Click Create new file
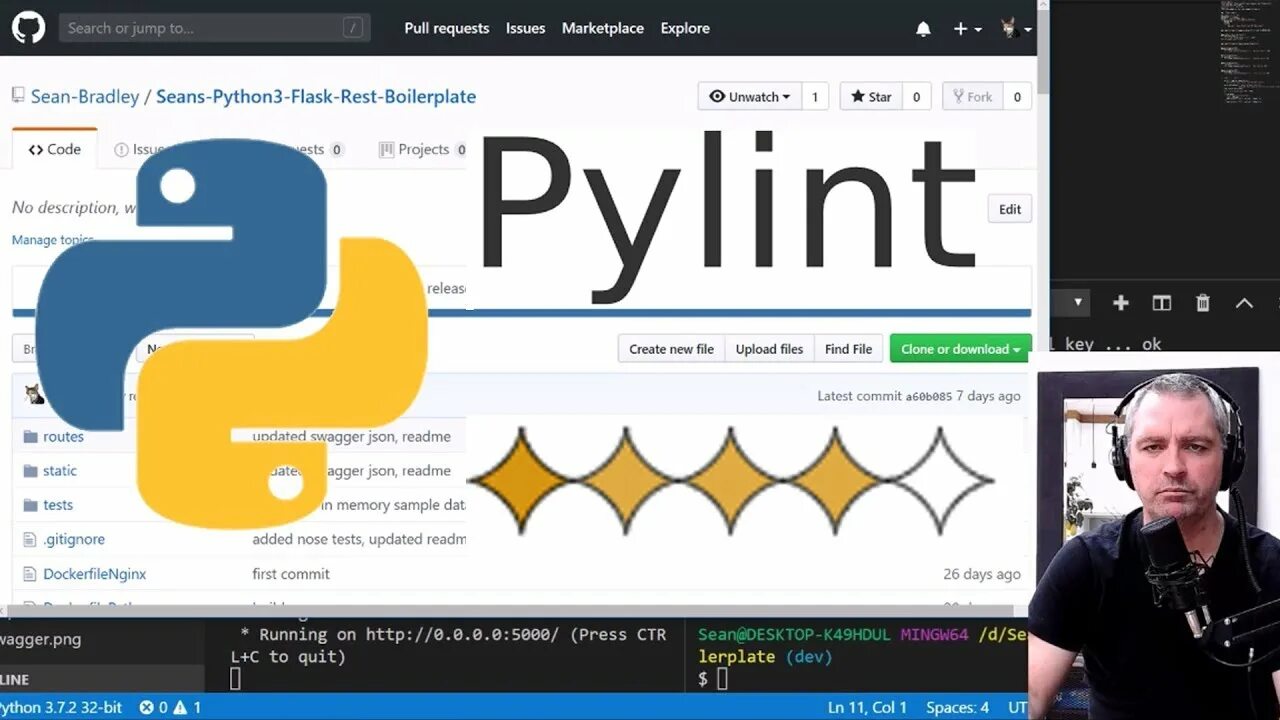1280x720 pixels. pyautogui.click(x=671, y=349)
